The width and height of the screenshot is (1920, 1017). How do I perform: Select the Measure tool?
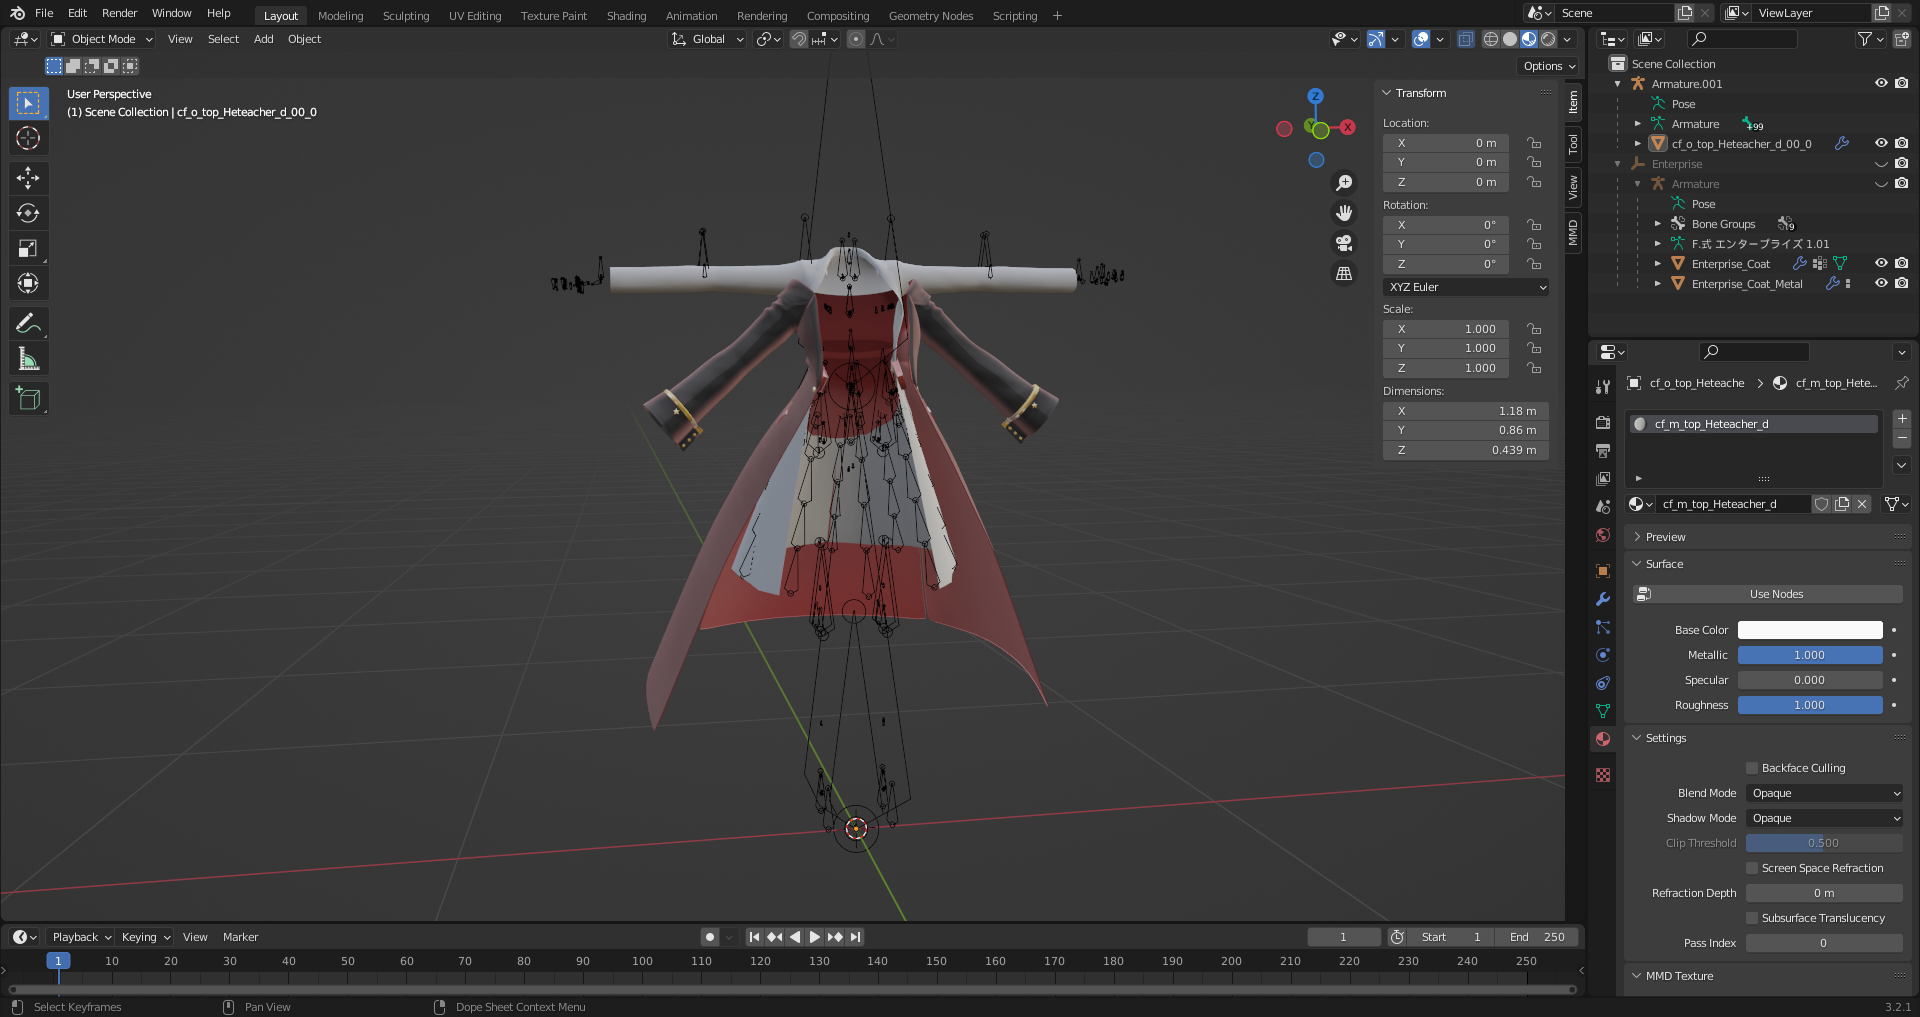(28, 358)
